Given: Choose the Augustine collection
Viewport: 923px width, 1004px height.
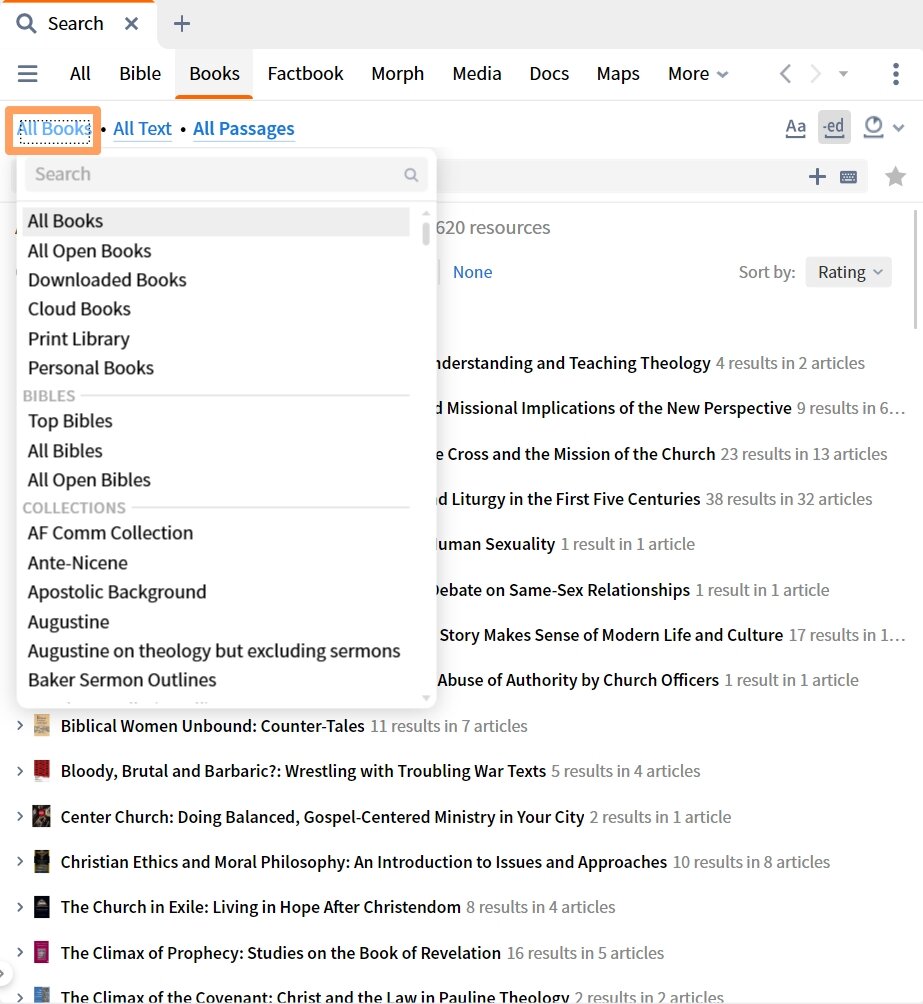Looking at the screenshot, I should coord(68,622).
